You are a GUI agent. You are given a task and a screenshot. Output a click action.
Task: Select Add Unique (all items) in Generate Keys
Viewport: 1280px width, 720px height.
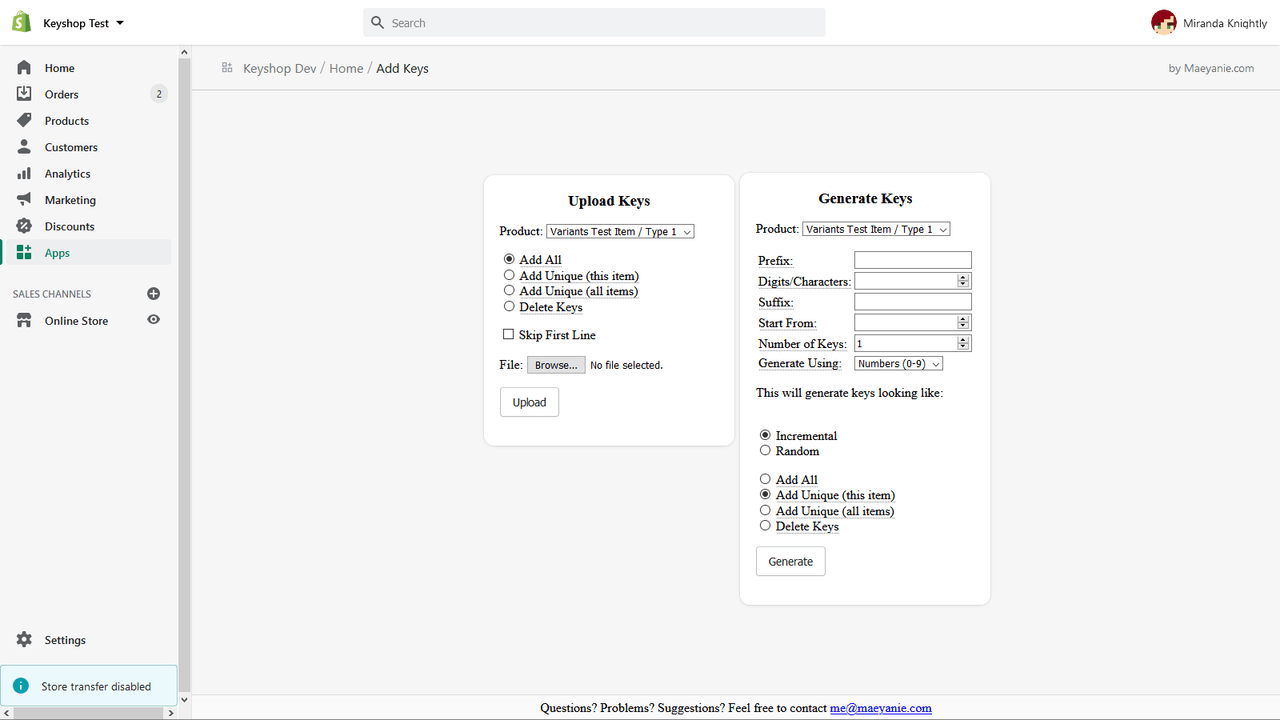(x=765, y=510)
